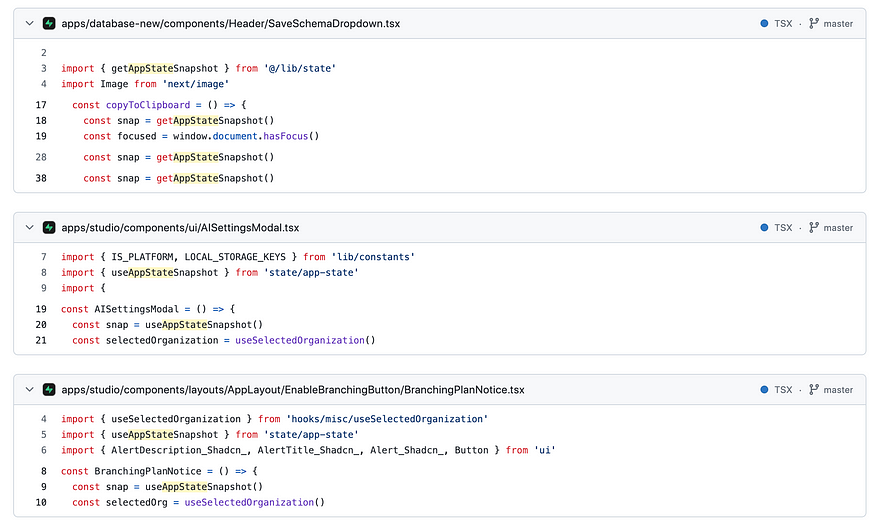875x525 pixels.
Task: Click line number 10 in BranchingPlanNotice.tsx
Action: (41, 503)
